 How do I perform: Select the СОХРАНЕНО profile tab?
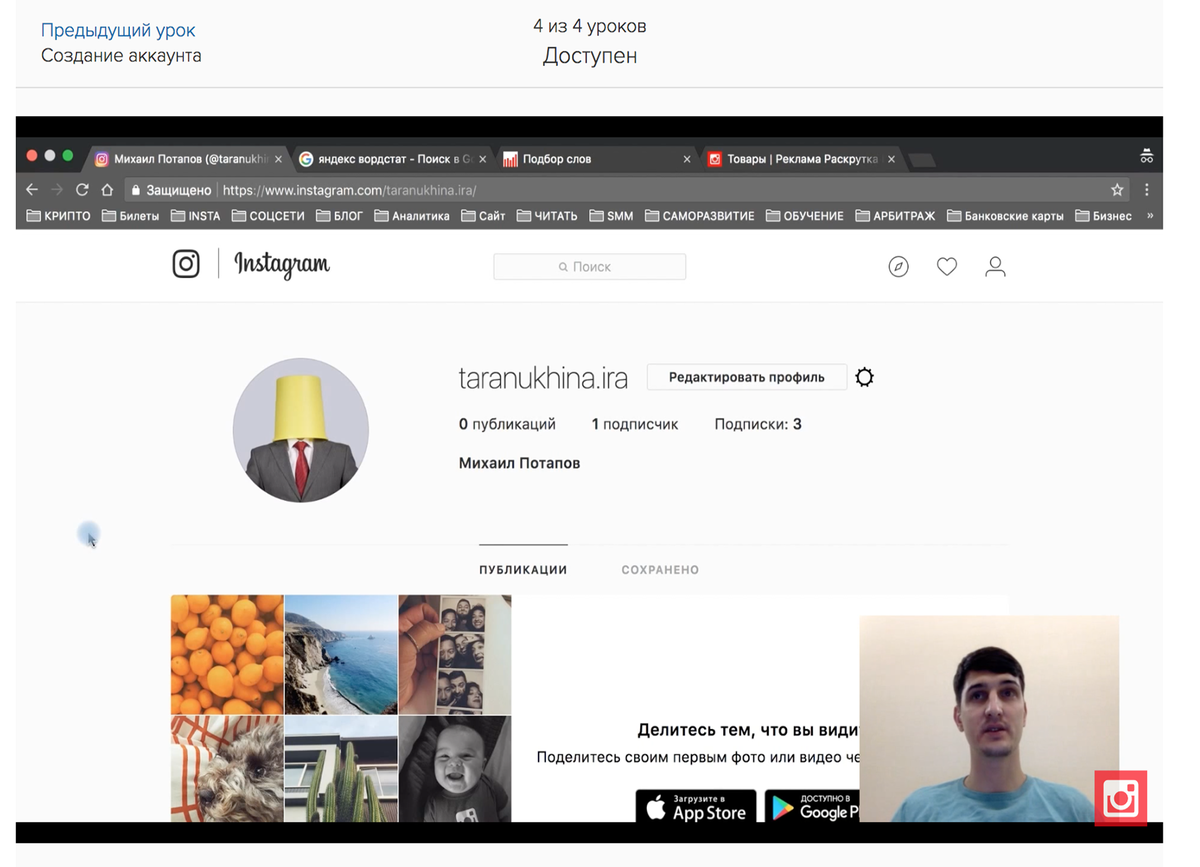point(660,569)
